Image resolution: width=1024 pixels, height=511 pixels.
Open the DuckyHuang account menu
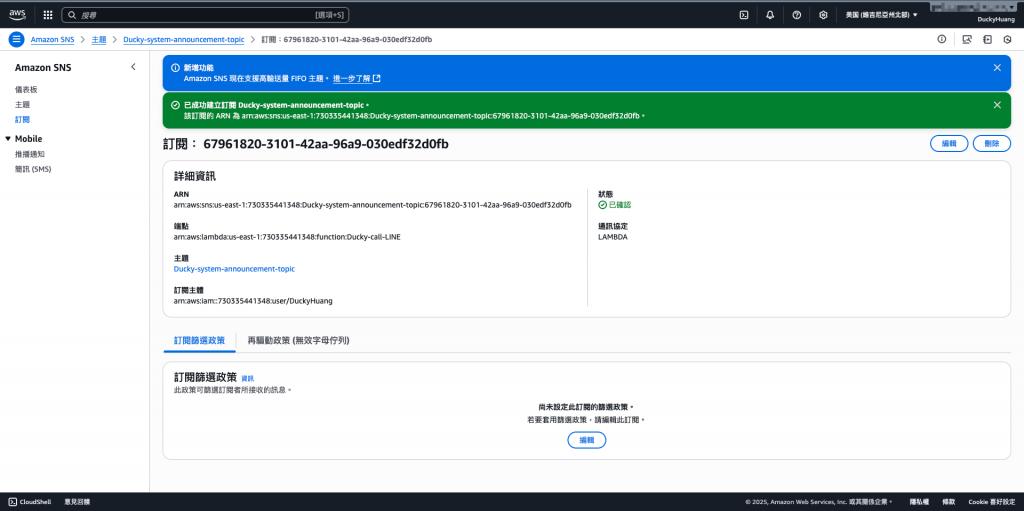(996, 20)
